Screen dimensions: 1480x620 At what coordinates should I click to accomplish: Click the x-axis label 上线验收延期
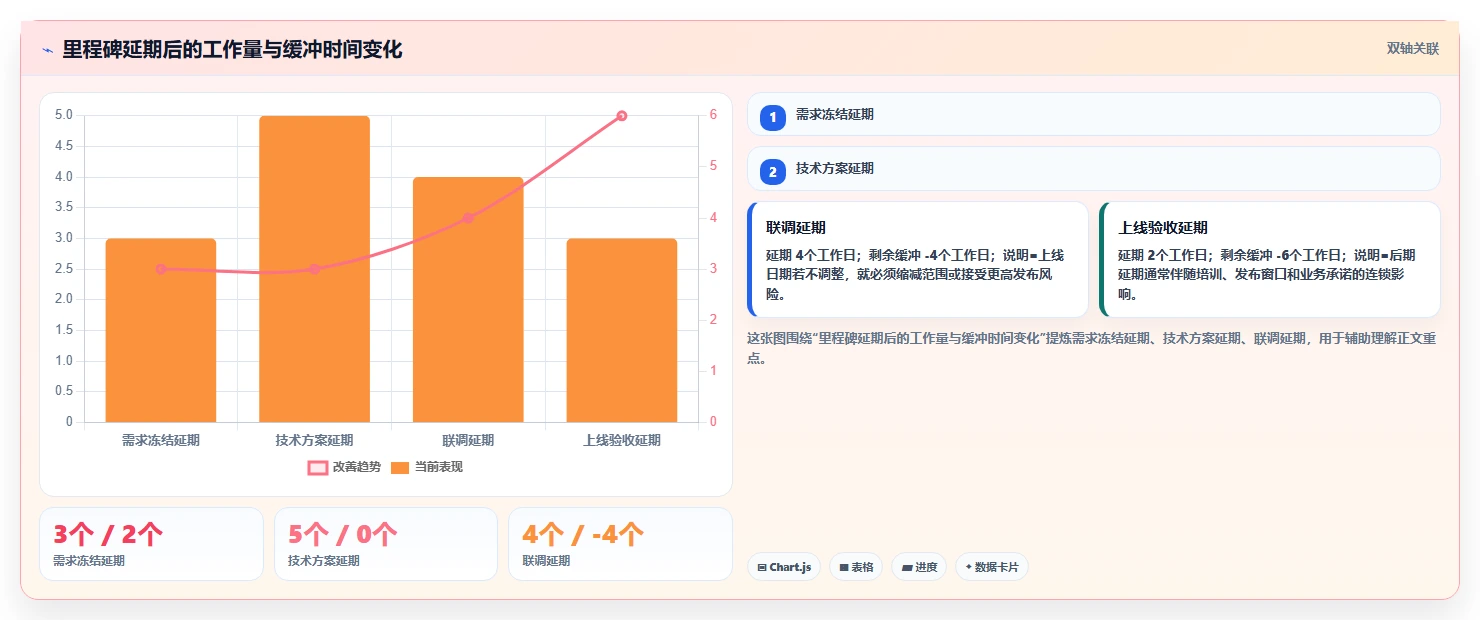622,440
